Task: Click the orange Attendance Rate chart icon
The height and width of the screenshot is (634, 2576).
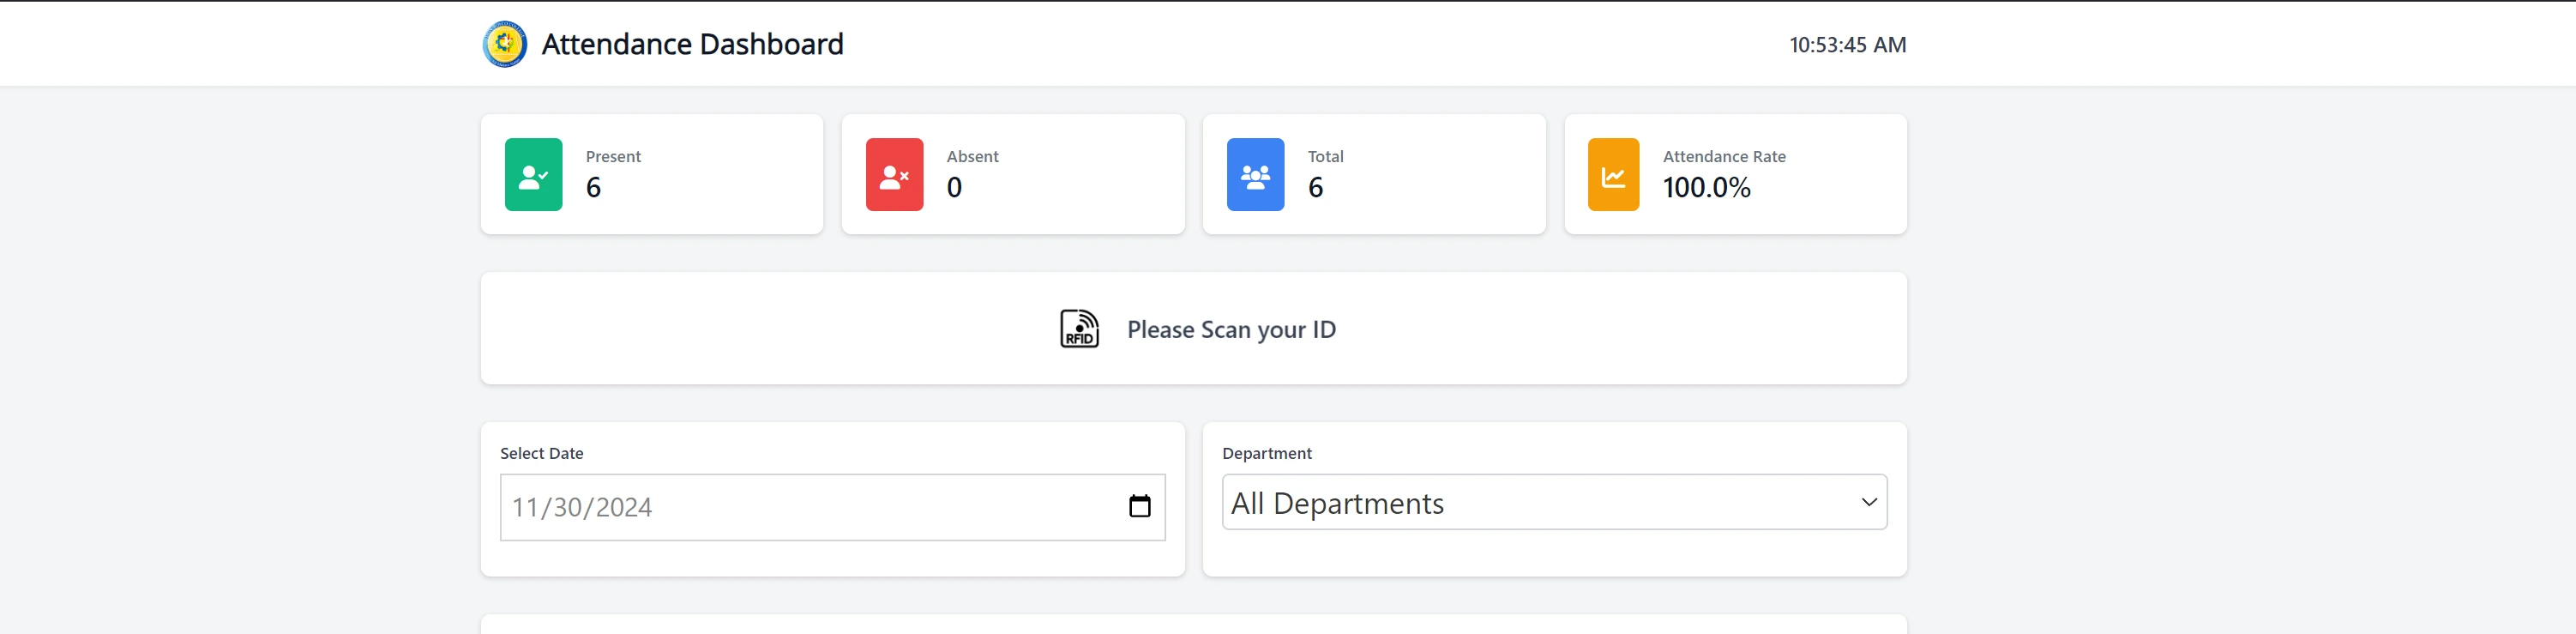Action: coord(1613,175)
